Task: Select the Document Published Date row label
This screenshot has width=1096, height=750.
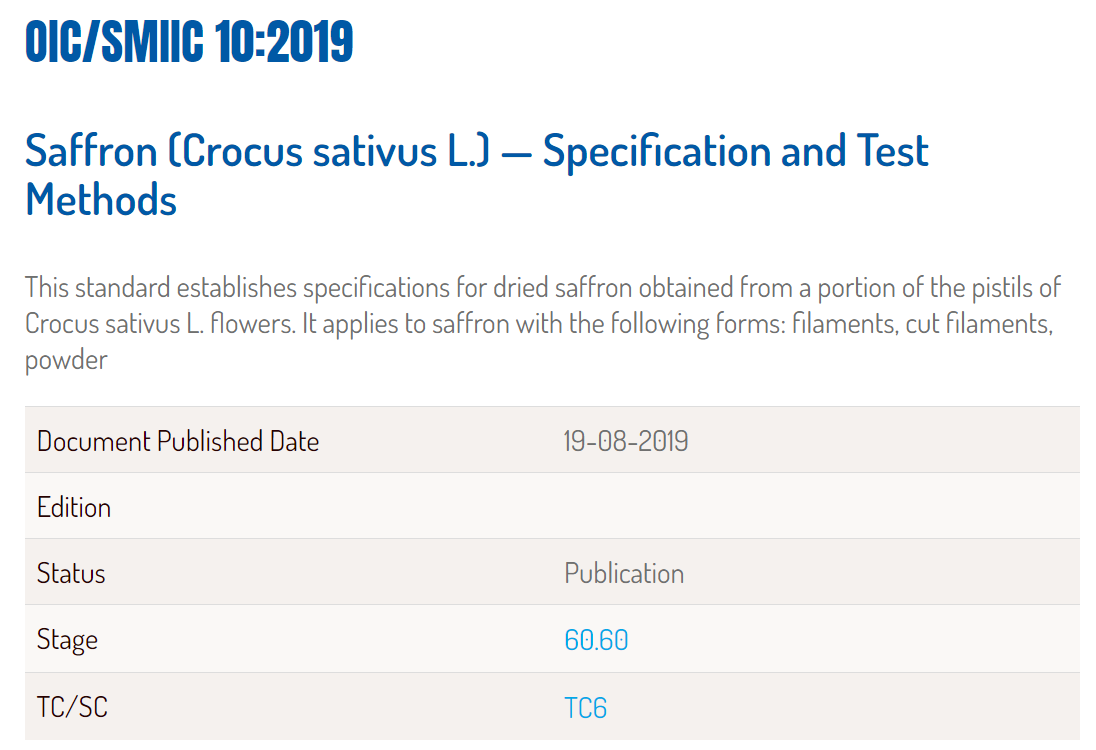Action: (x=178, y=441)
